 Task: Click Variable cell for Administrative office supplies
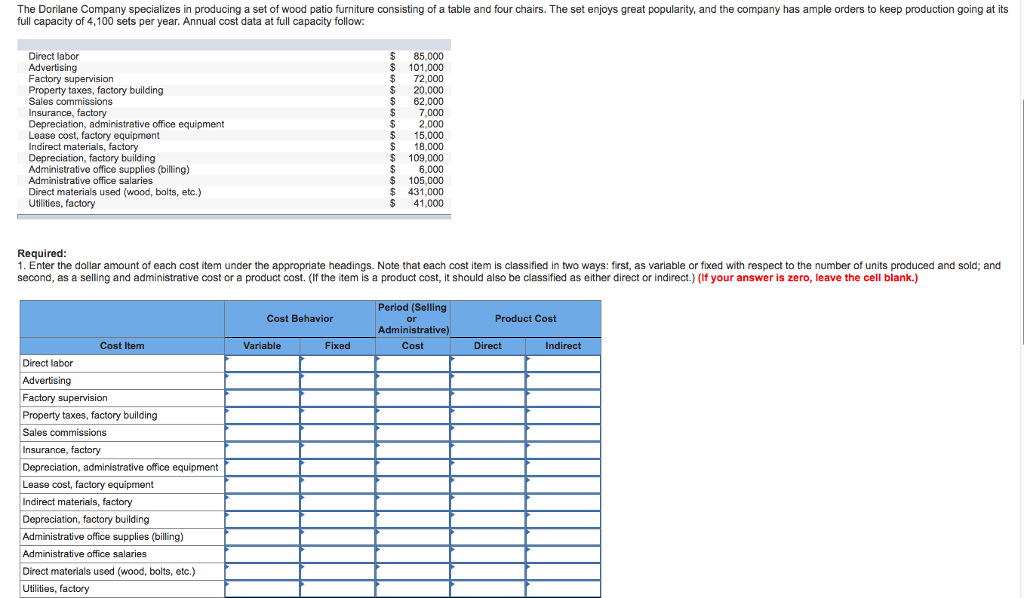[x=263, y=537]
